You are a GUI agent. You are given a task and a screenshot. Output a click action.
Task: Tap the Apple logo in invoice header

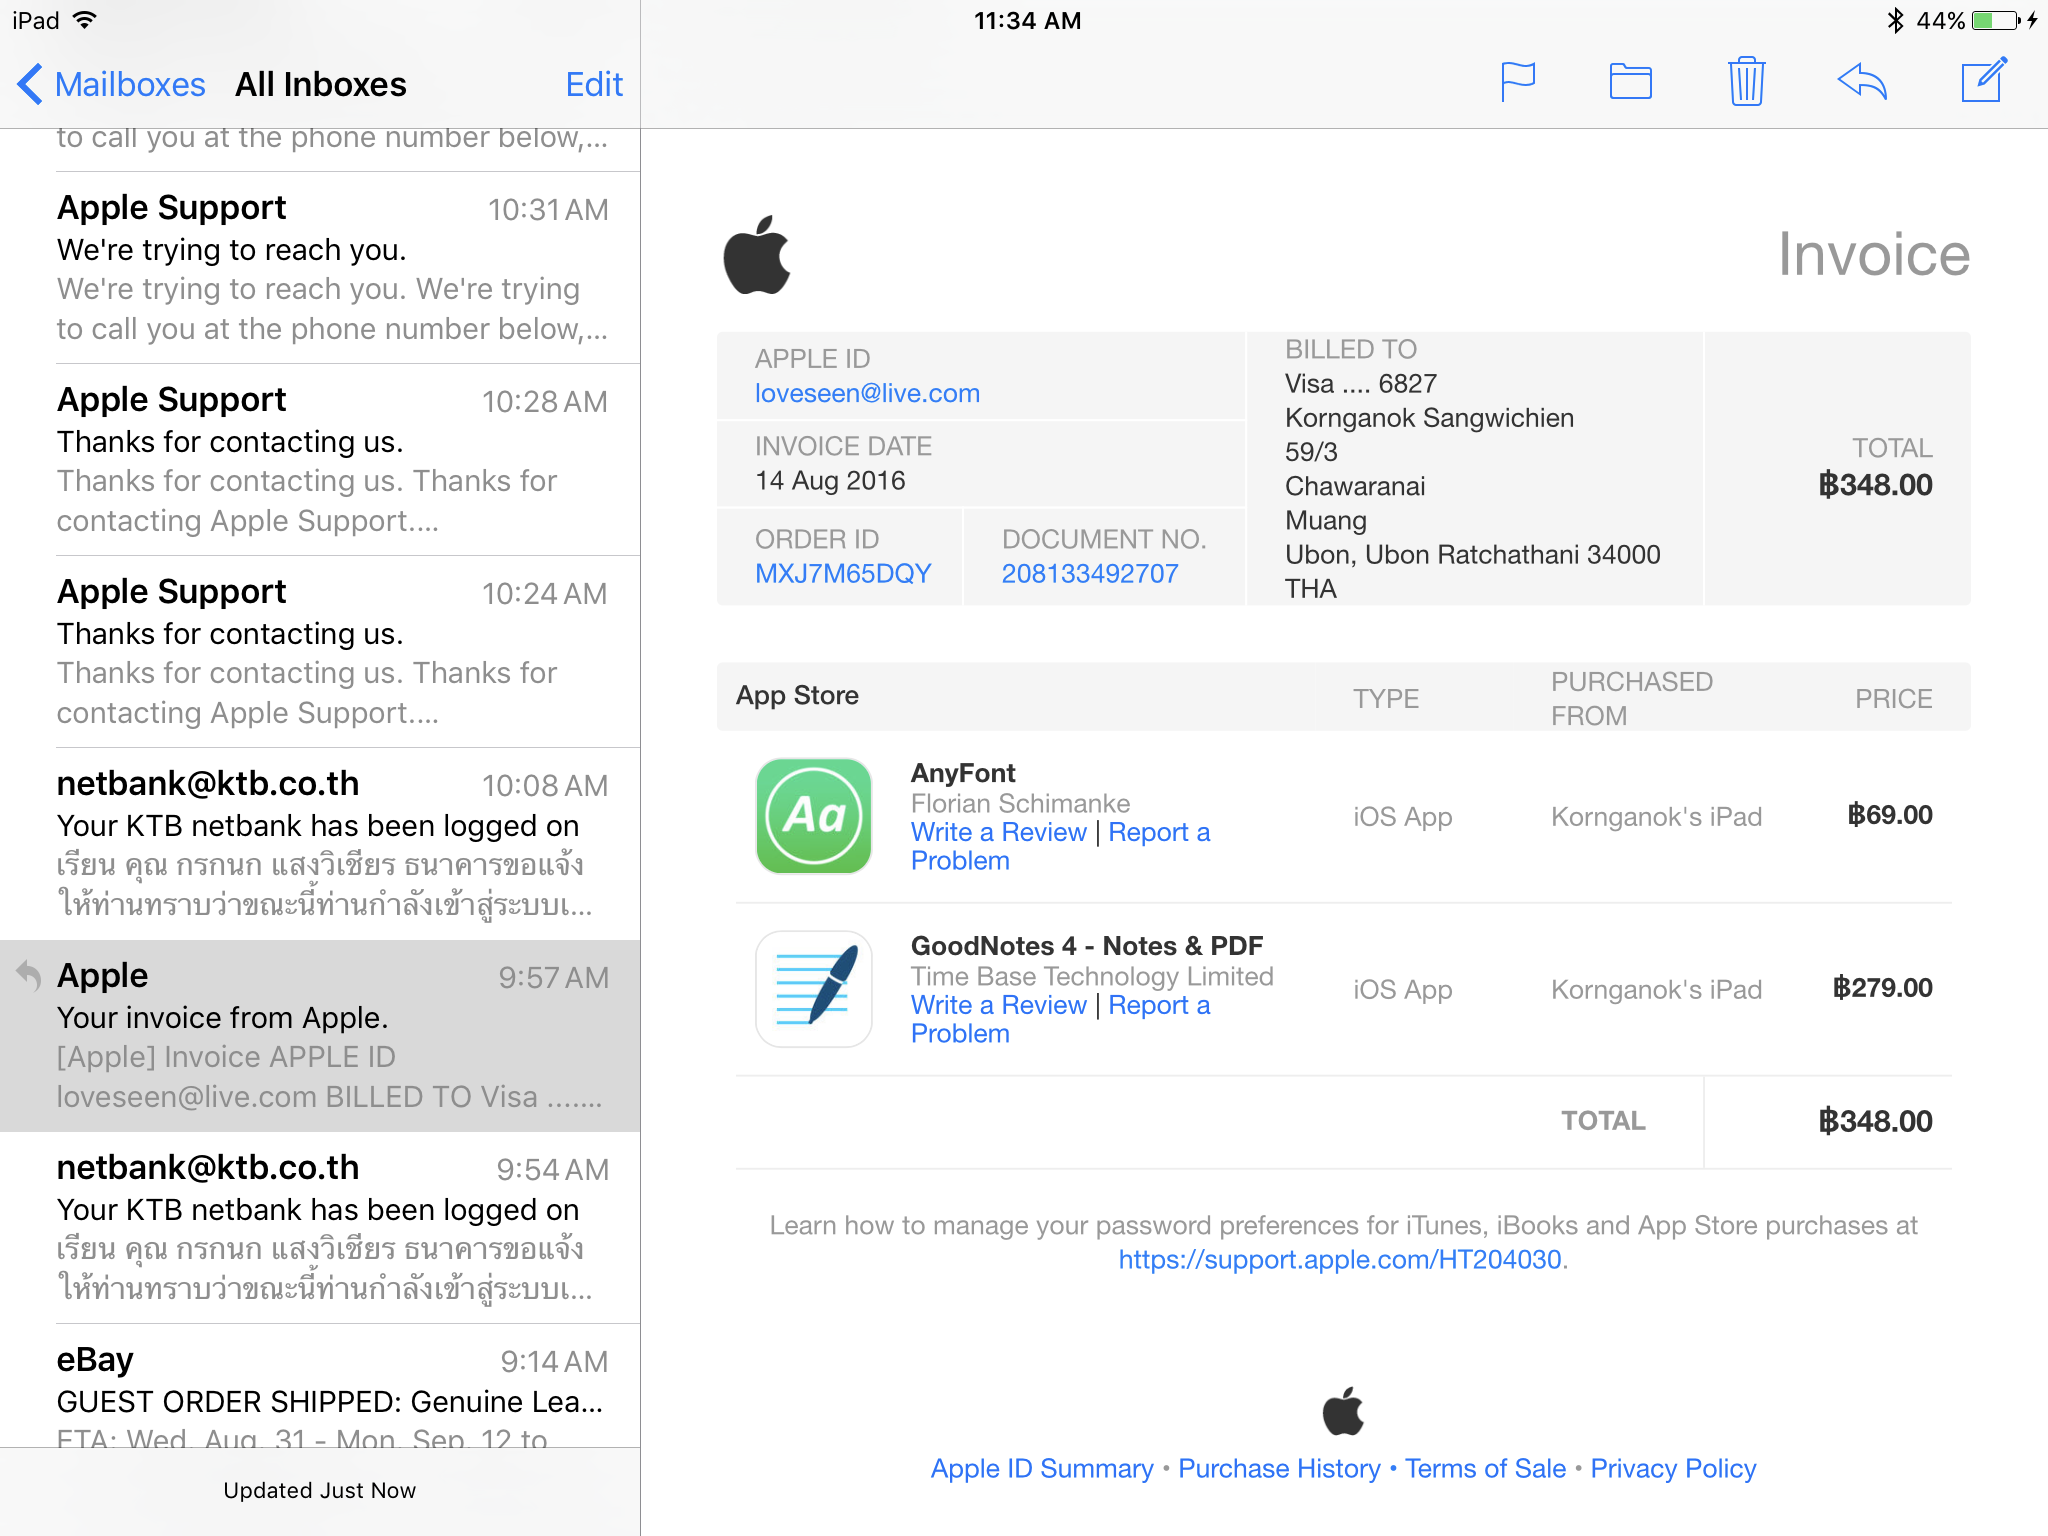[757, 255]
